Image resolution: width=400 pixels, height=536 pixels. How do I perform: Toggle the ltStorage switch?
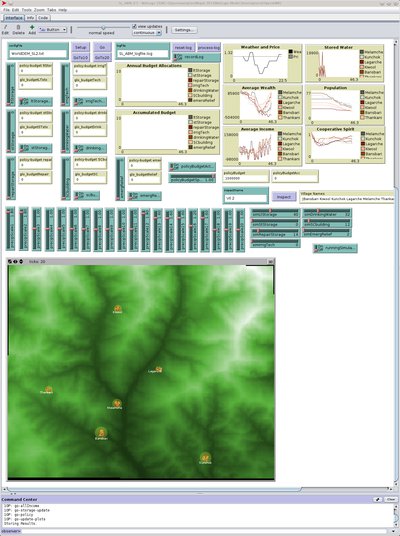tap(35, 101)
